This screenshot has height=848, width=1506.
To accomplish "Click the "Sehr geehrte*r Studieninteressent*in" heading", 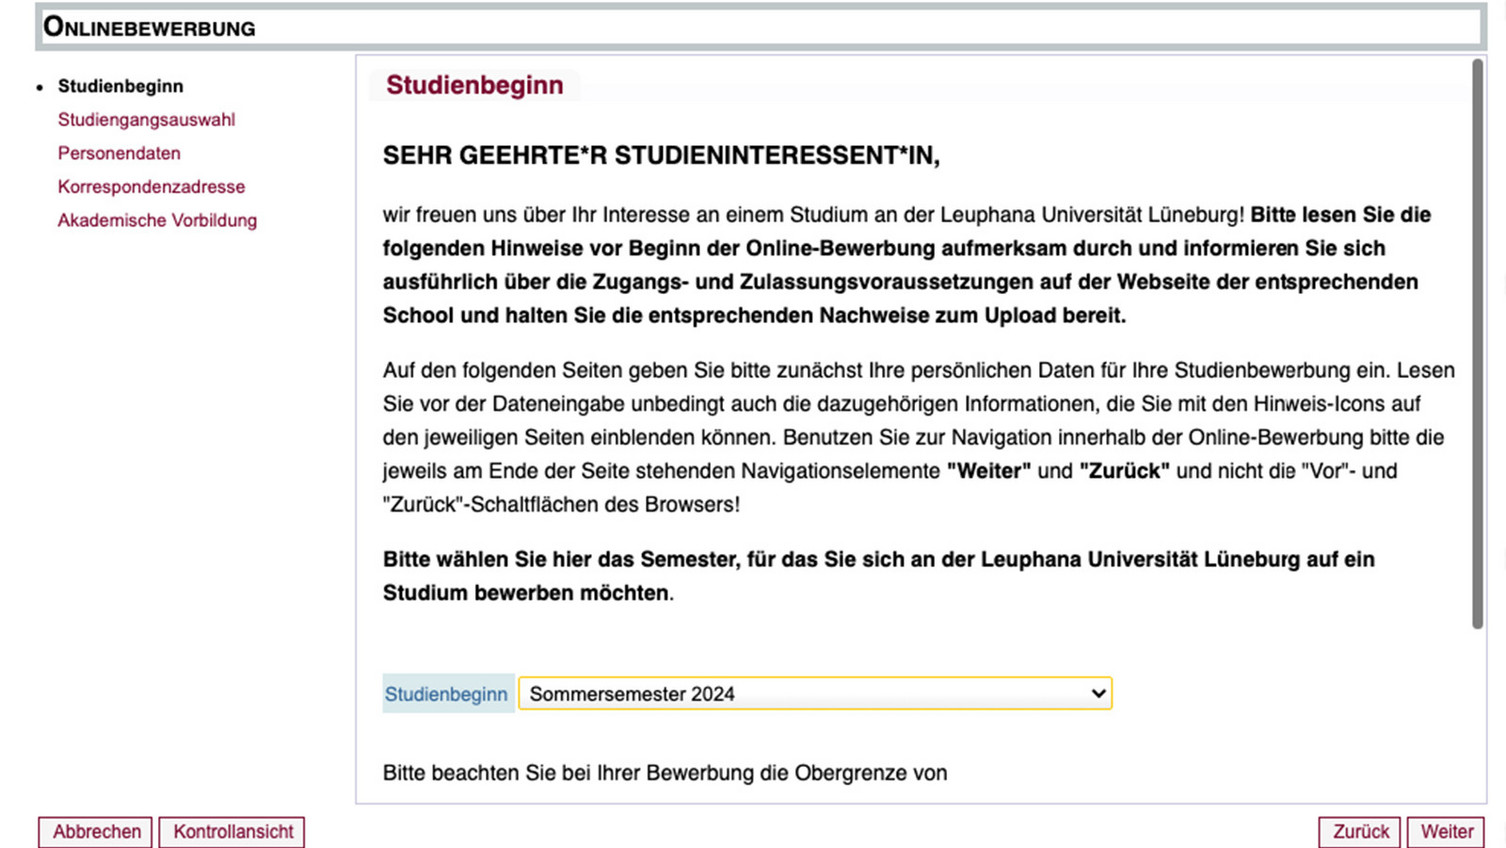I will click(661, 156).
